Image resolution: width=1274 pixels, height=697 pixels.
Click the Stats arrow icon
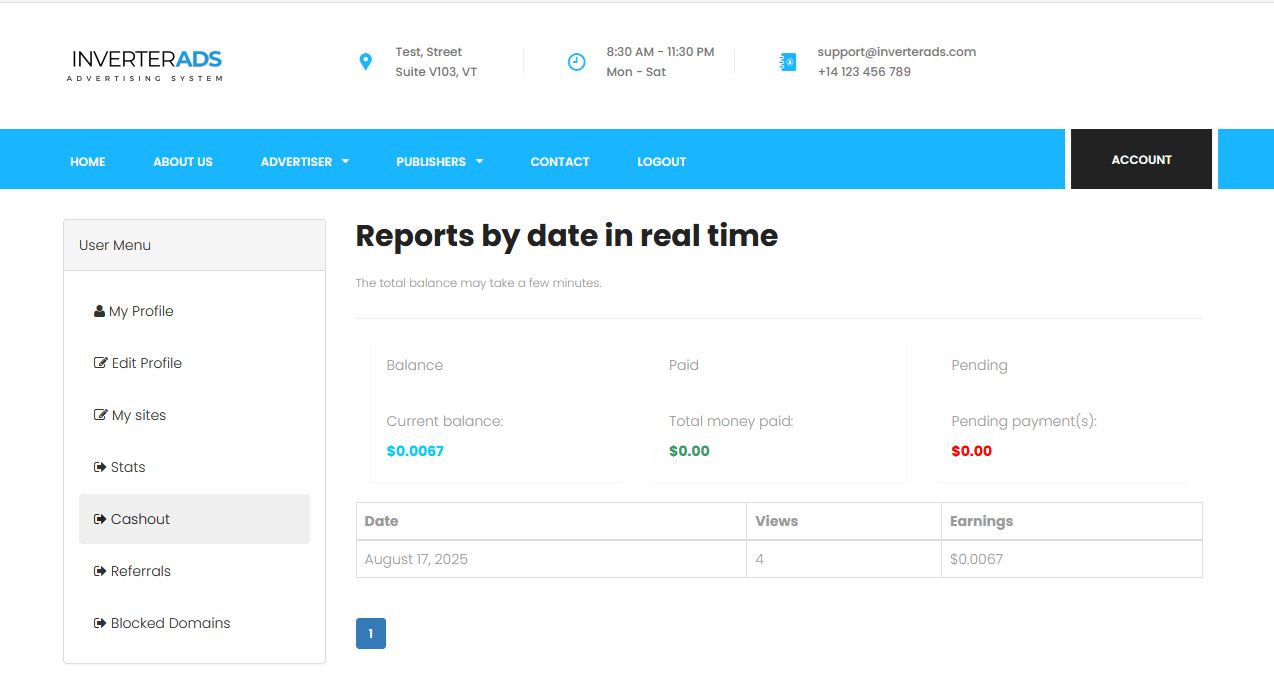pos(100,467)
